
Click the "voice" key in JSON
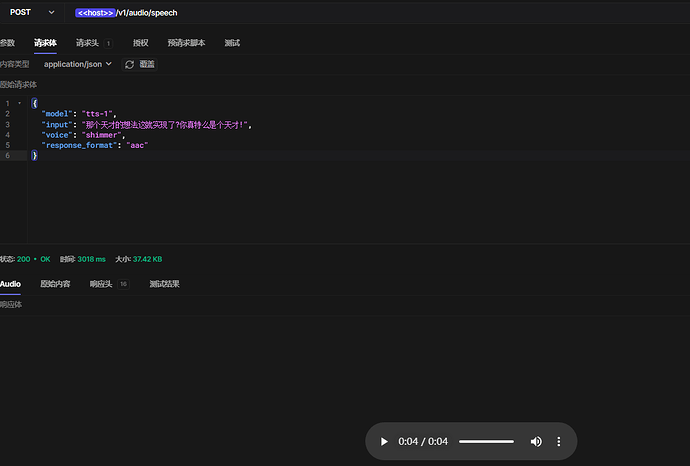click(57, 135)
